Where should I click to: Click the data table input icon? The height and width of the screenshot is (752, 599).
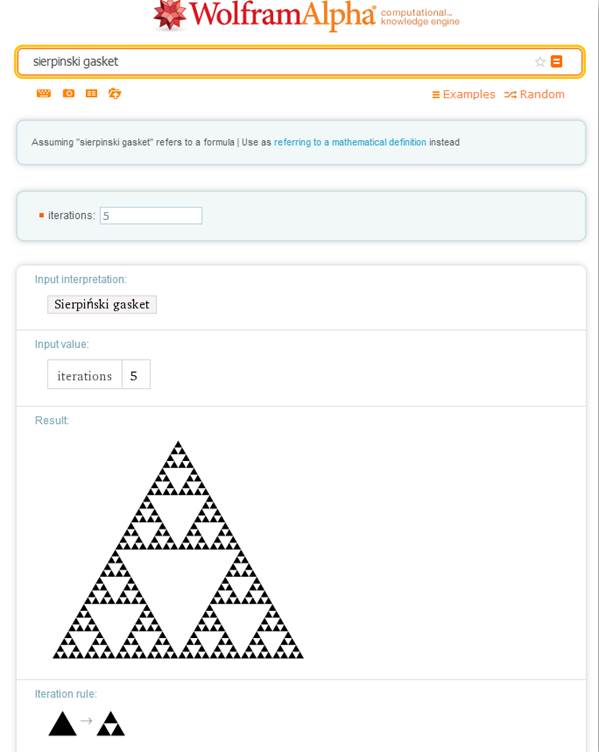tap(92, 93)
